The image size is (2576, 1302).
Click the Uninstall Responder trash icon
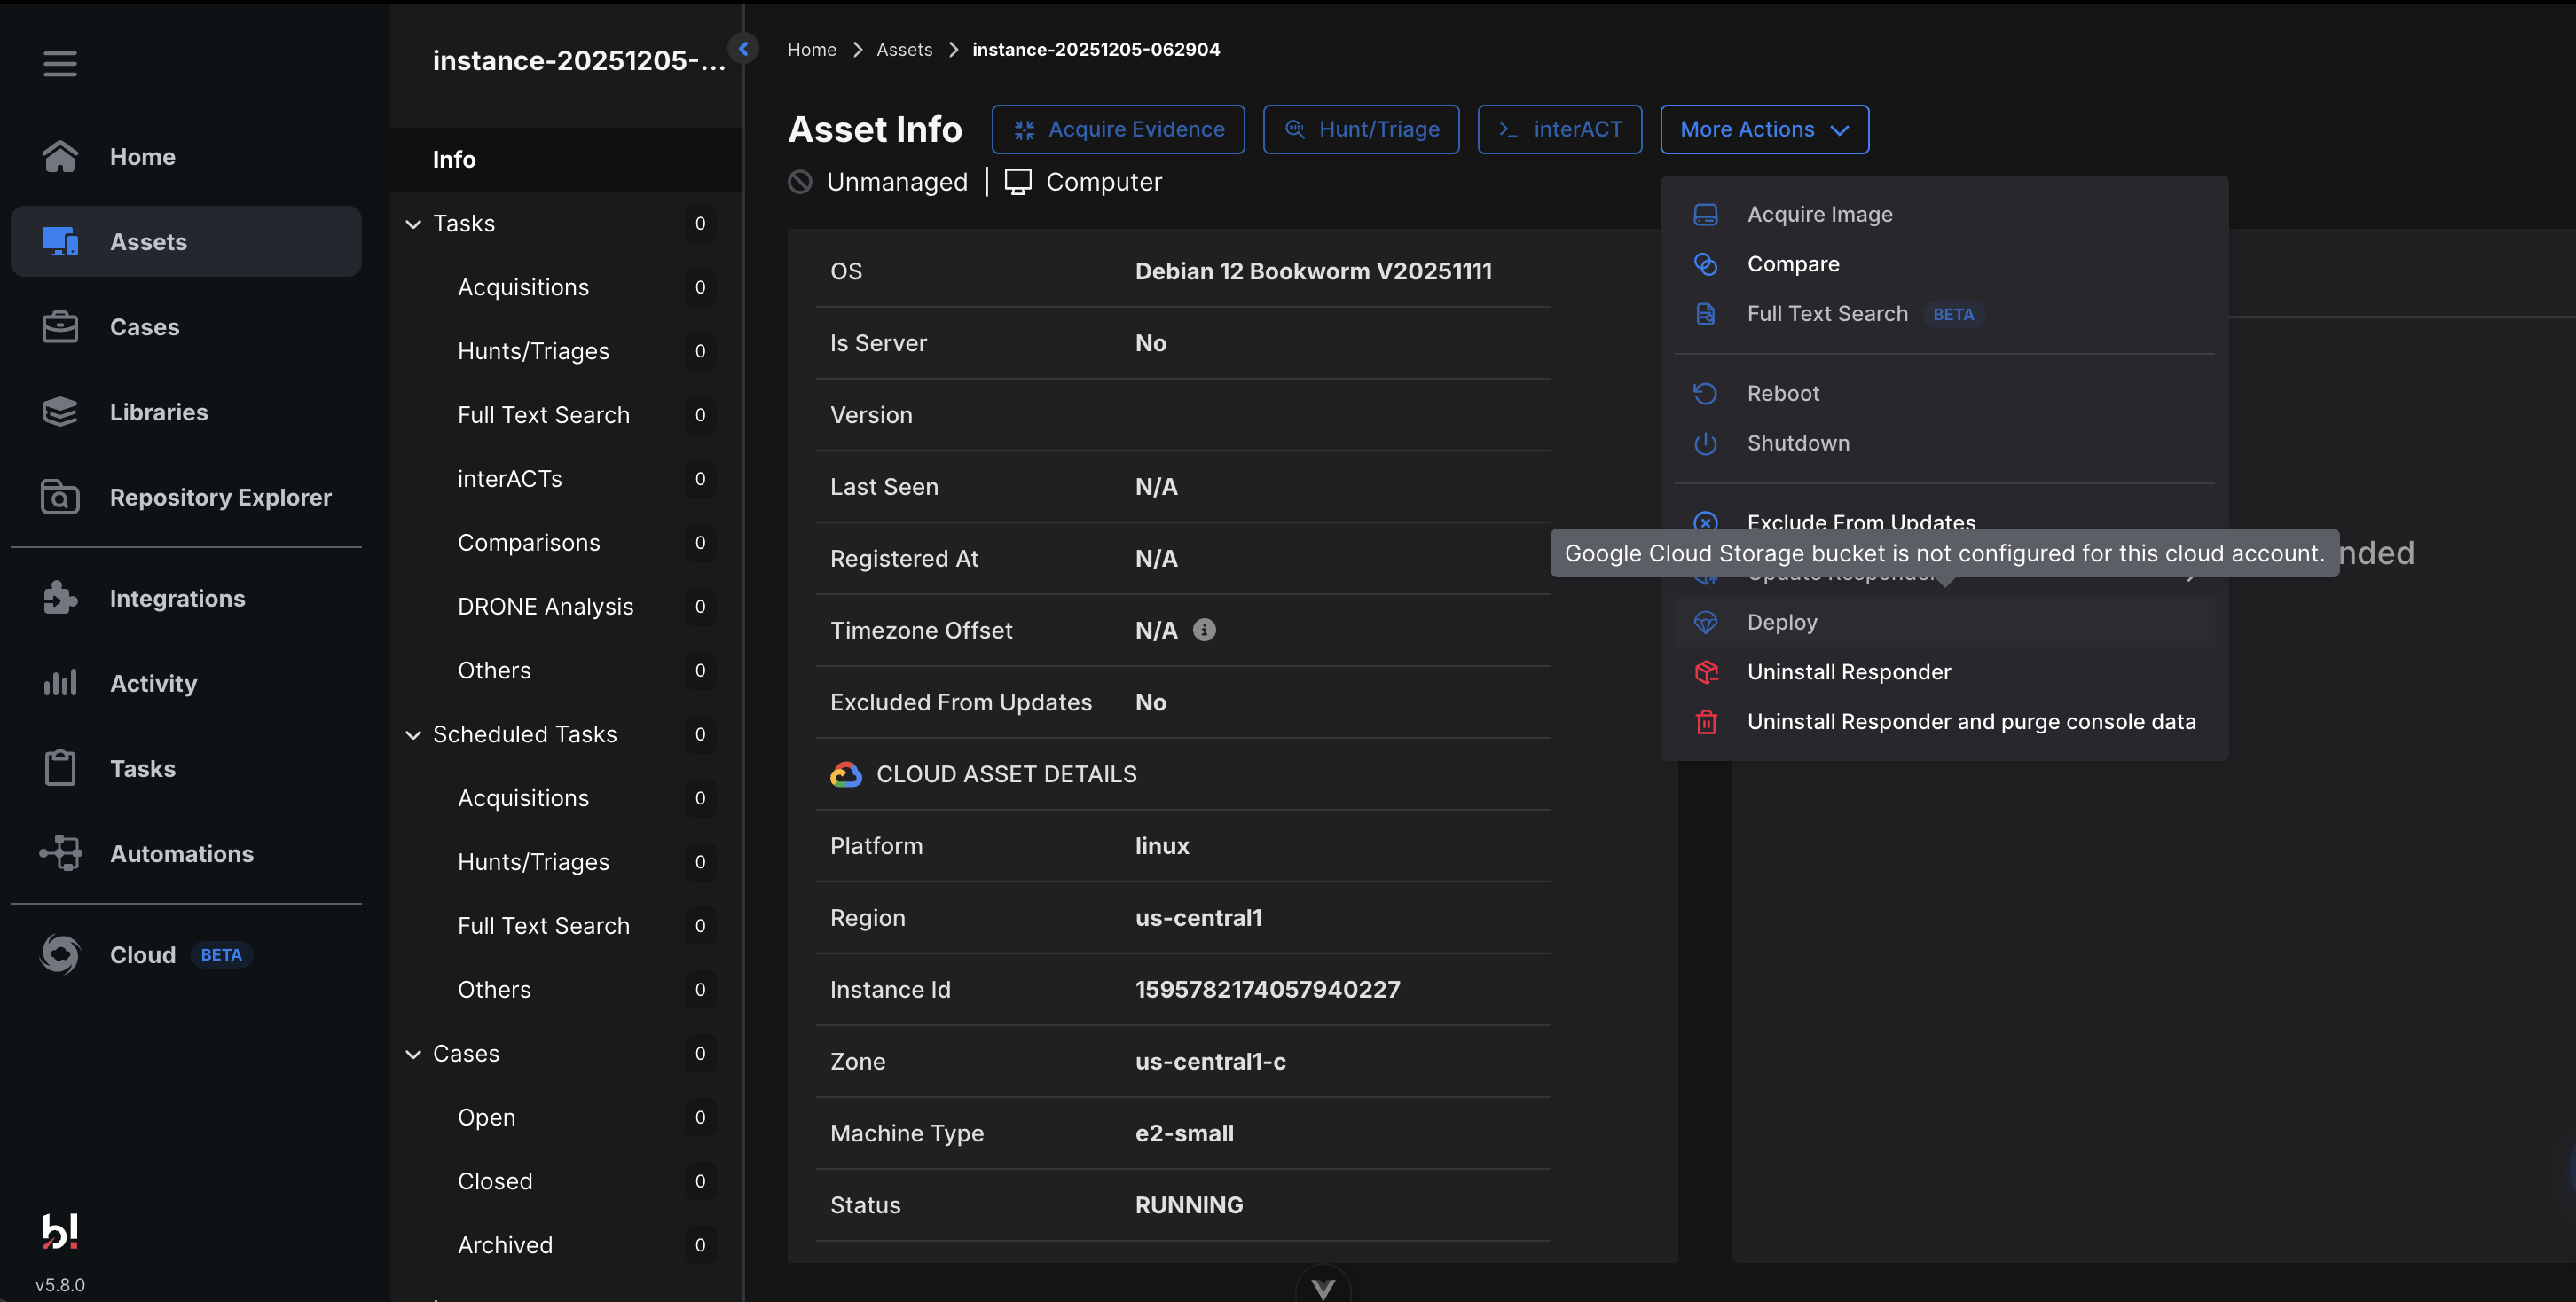tap(1706, 721)
